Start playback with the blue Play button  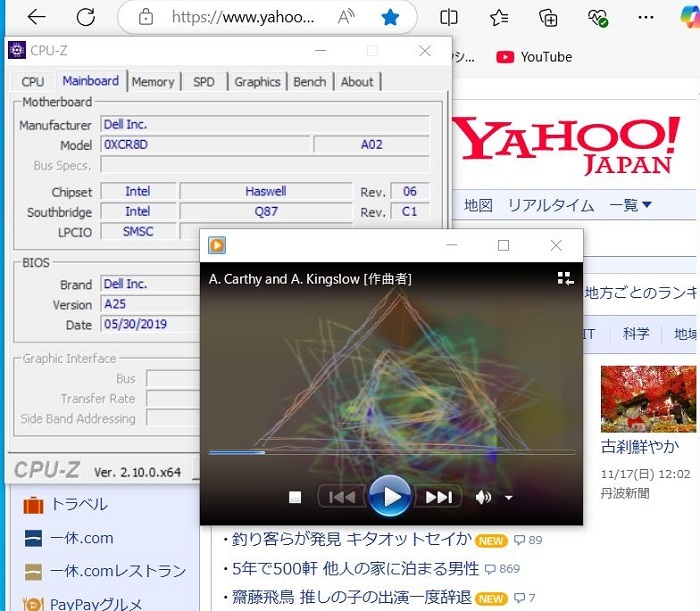[x=390, y=496]
